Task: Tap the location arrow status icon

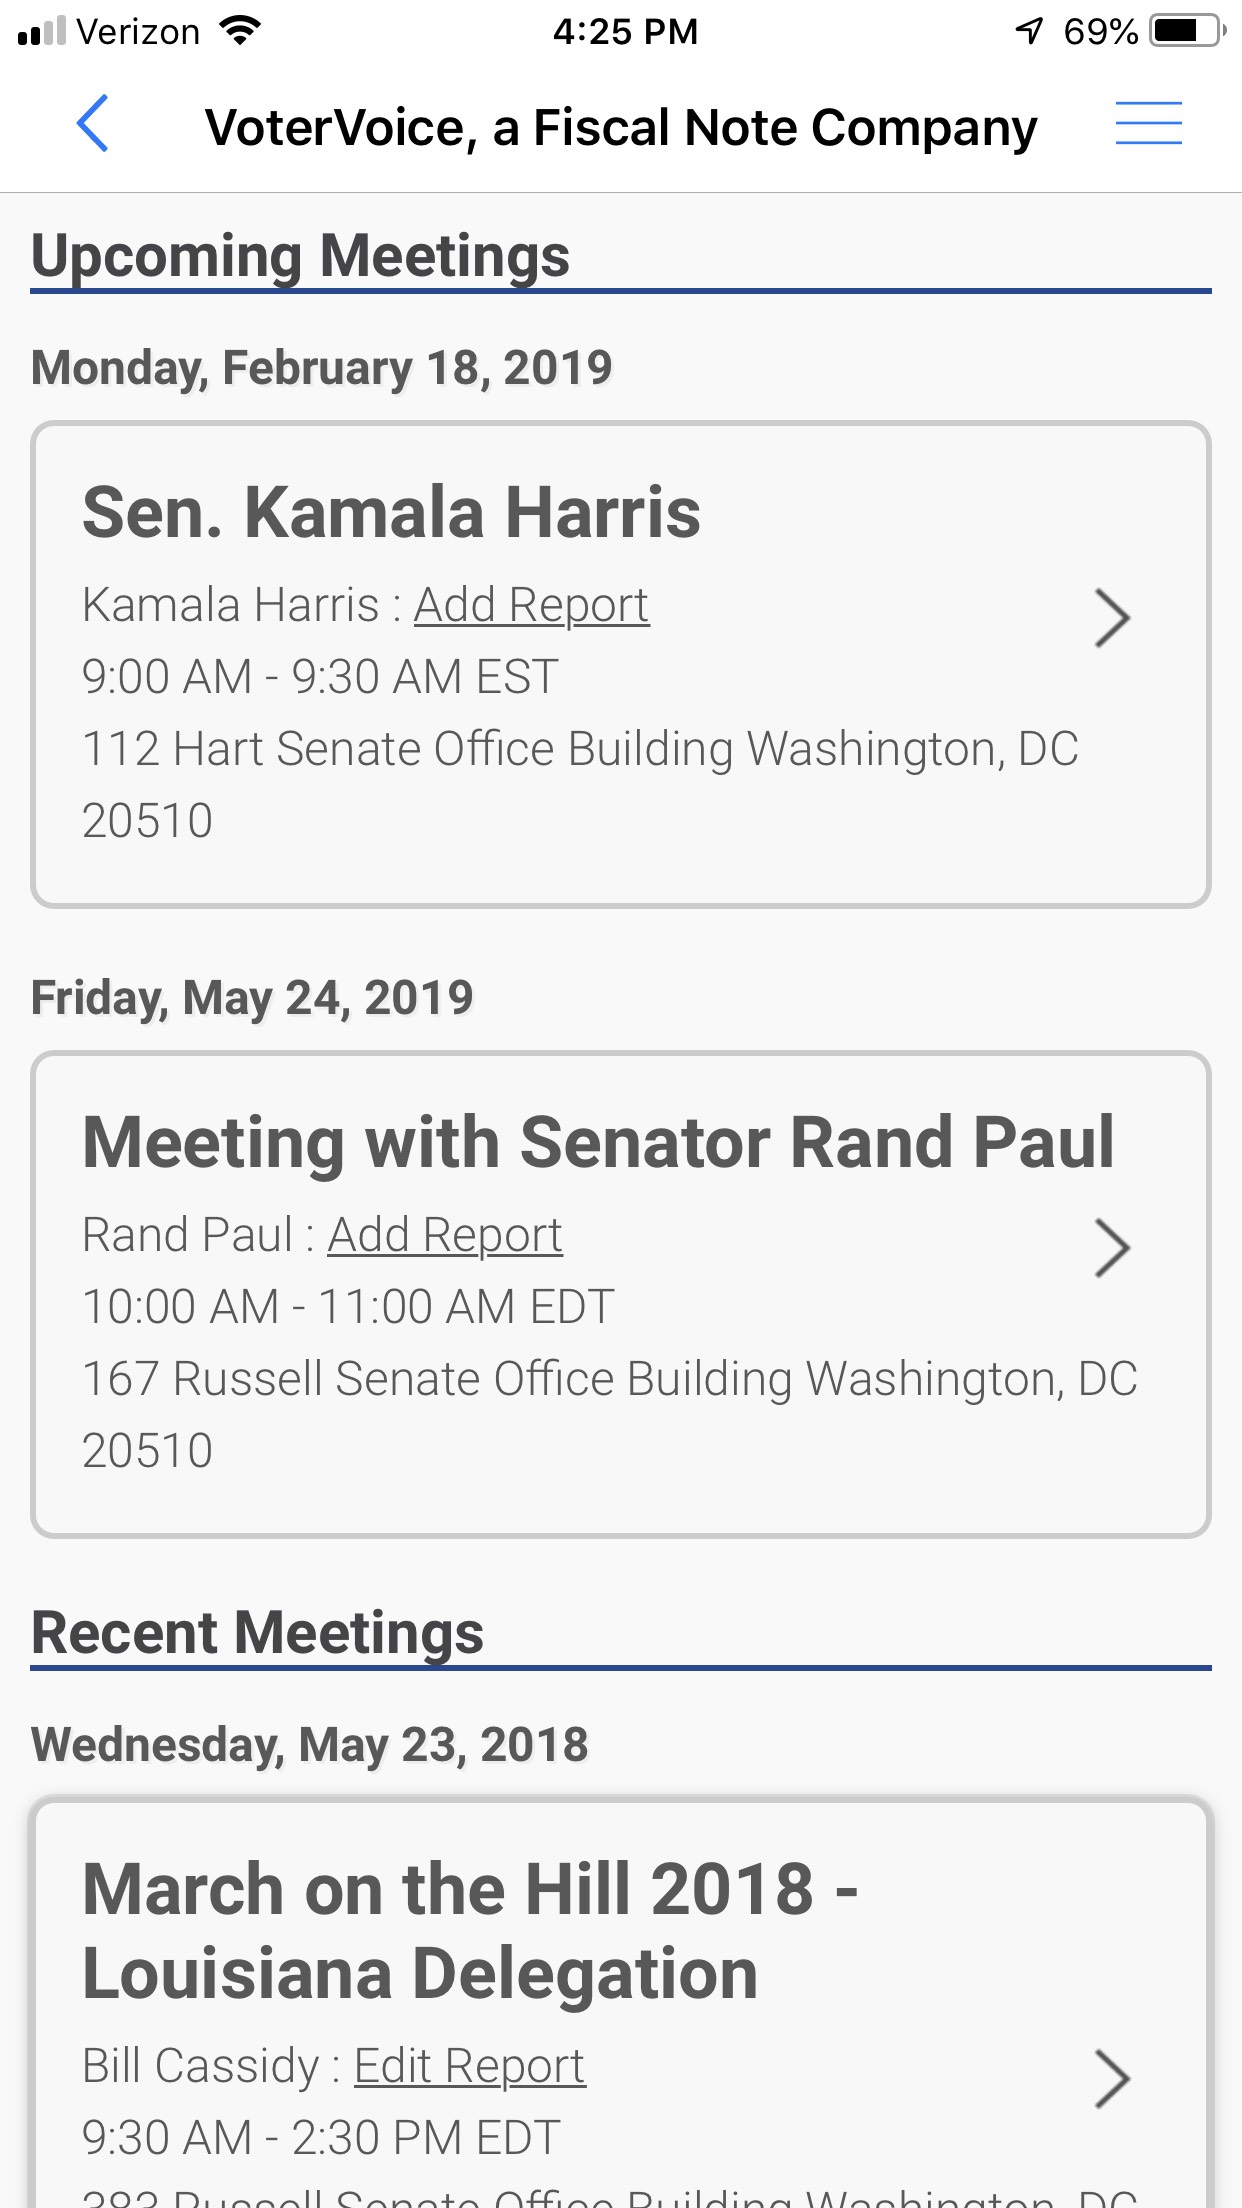Action: (1029, 31)
